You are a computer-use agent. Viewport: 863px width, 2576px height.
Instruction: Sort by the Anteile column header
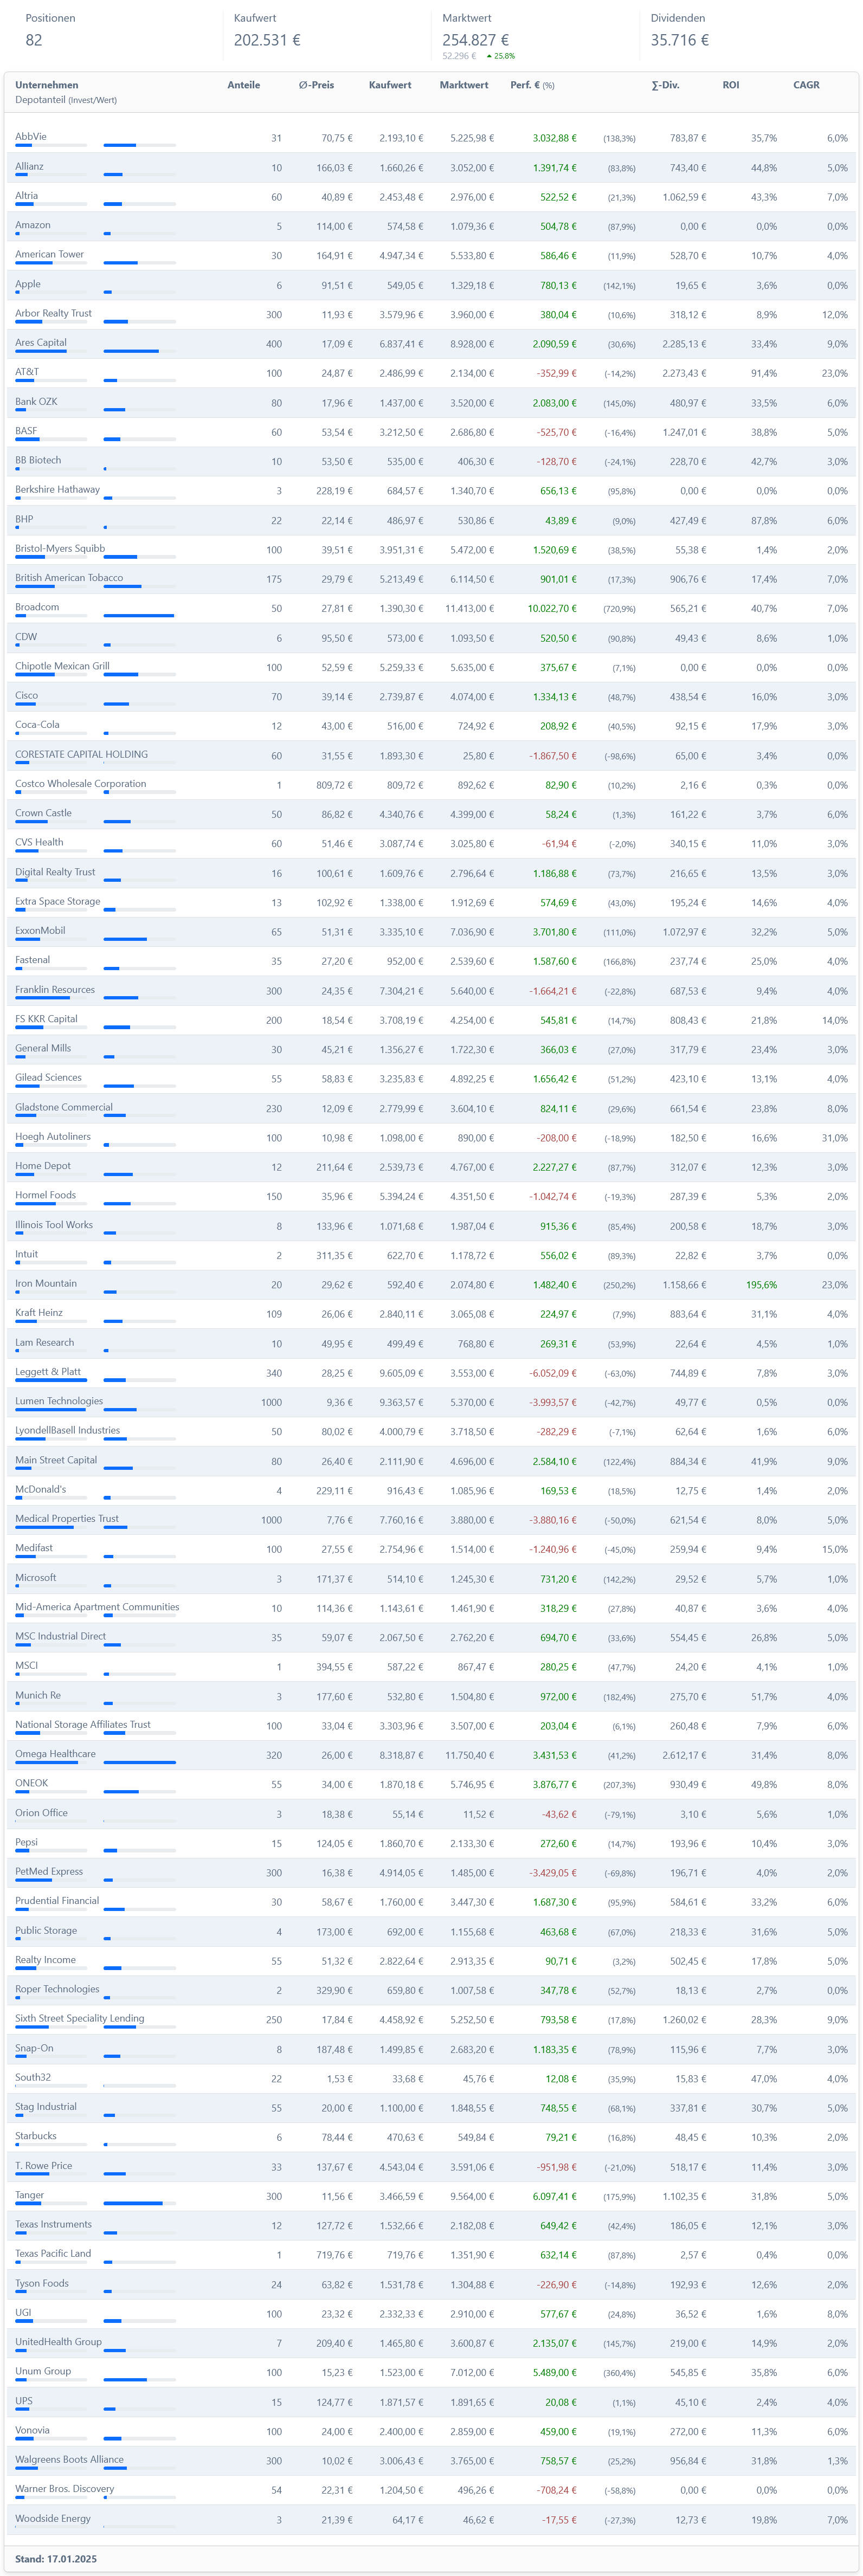click(x=243, y=85)
